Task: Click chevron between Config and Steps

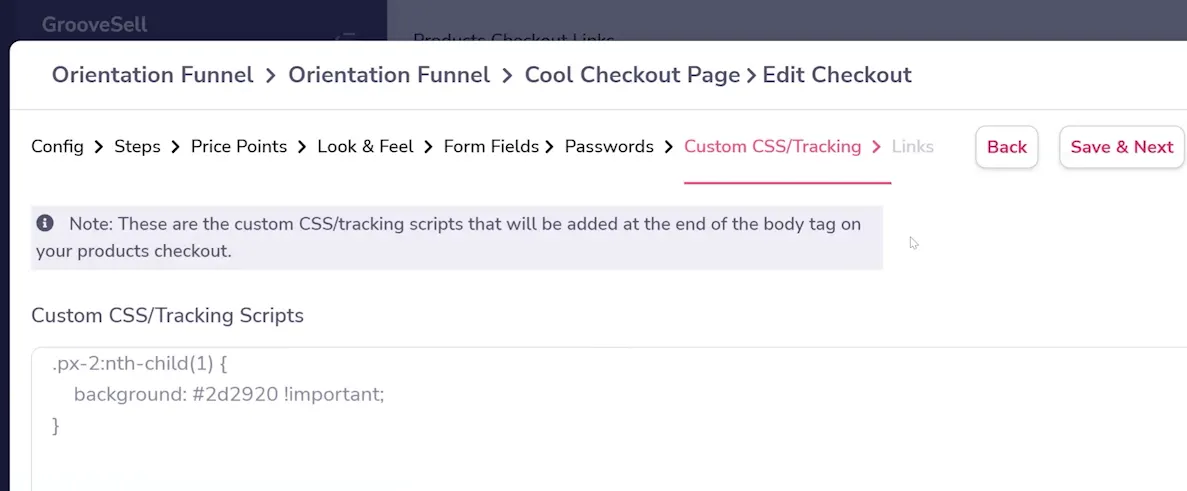Action: [x=99, y=147]
